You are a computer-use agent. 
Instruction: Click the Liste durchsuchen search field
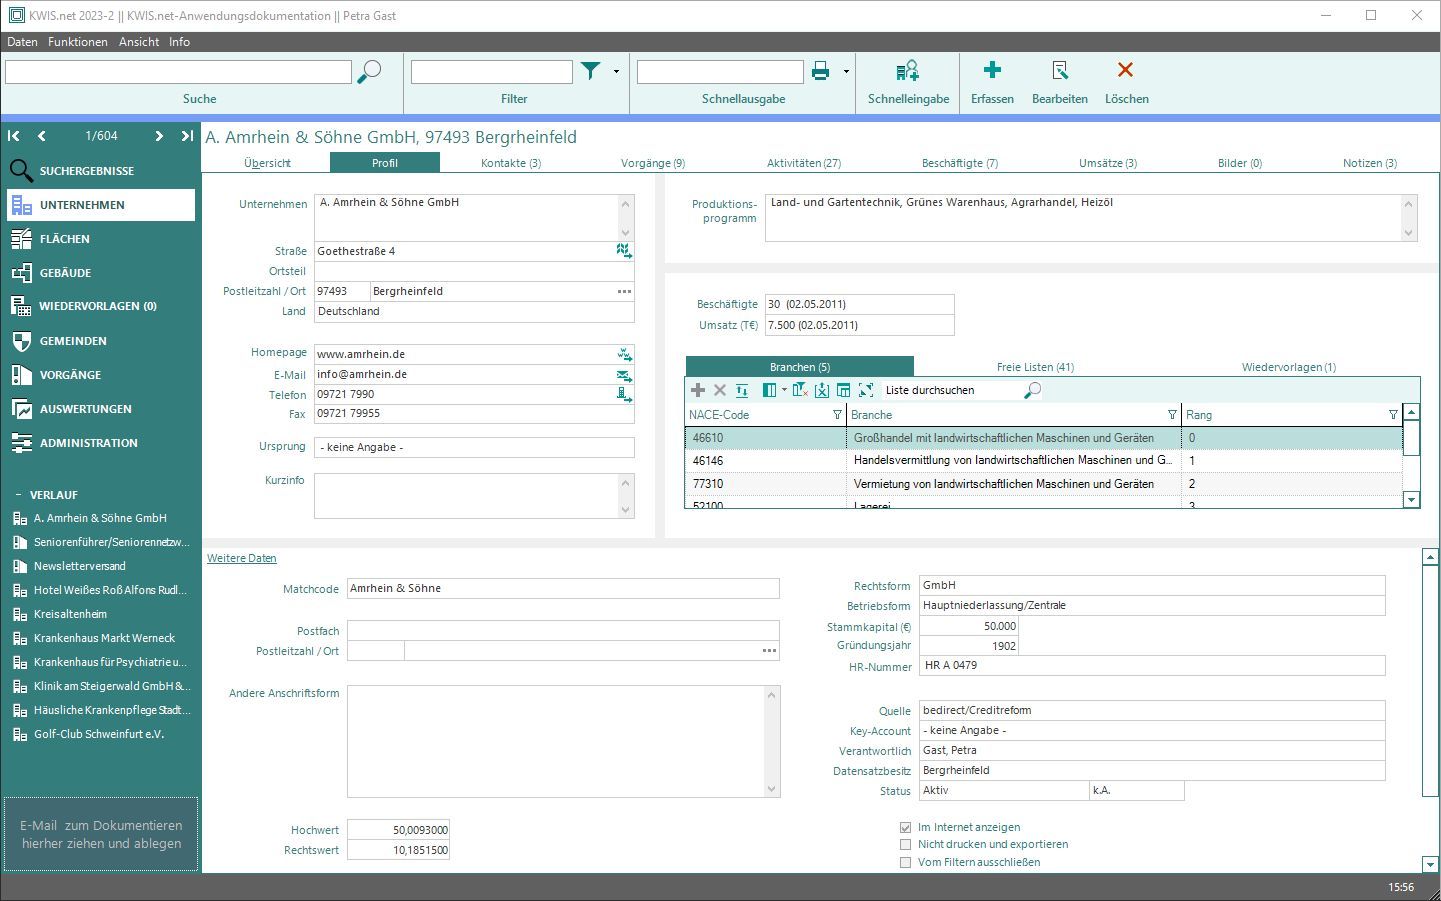pos(952,391)
